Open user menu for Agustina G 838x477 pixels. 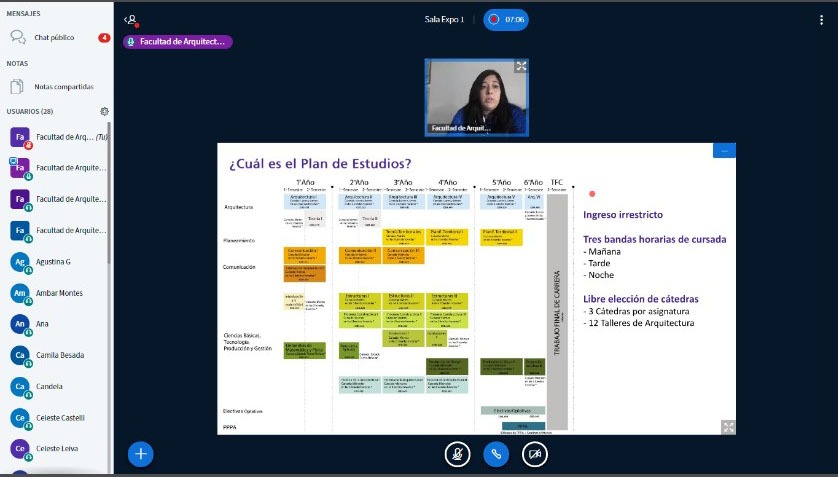(60, 262)
